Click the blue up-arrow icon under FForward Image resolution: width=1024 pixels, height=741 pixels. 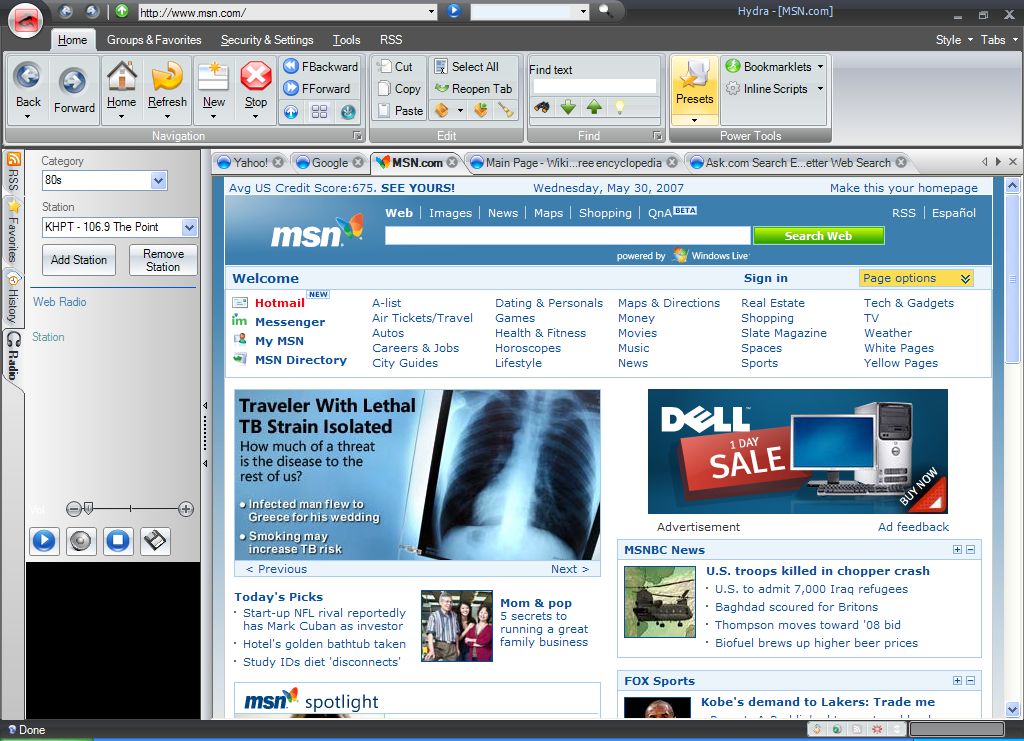tap(291, 112)
